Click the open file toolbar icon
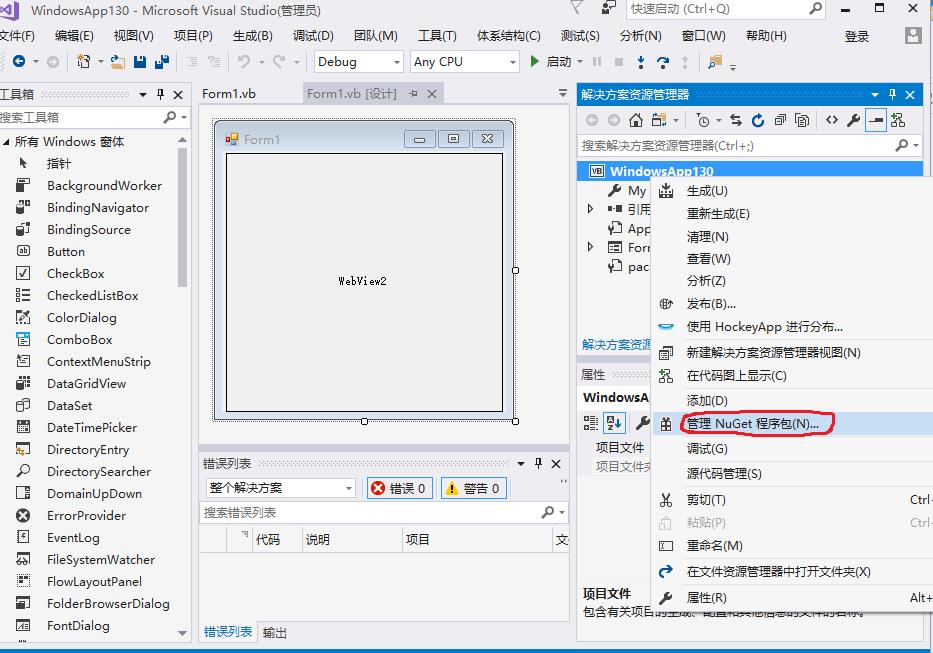This screenshot has height=653, width=933. click(x=117, y=61)
